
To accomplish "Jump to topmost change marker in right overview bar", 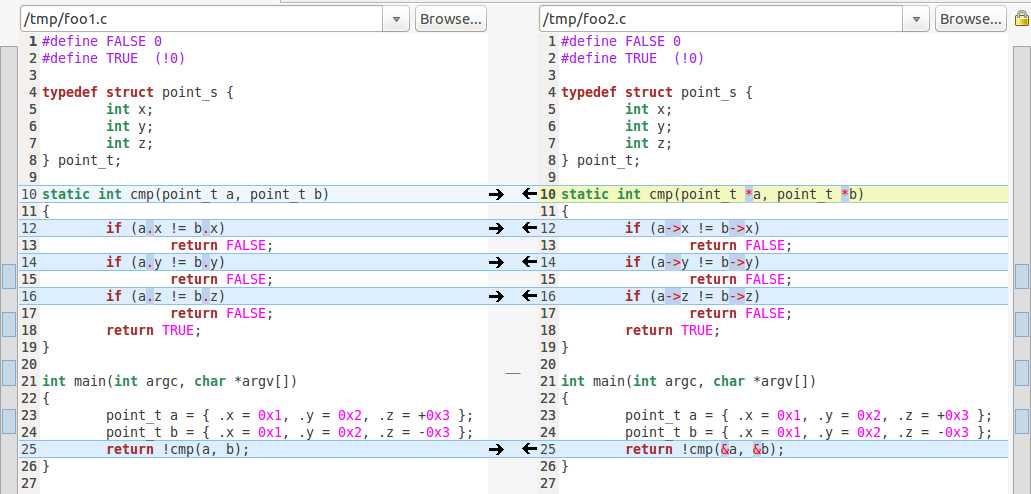I will [x=1022, y=276].
